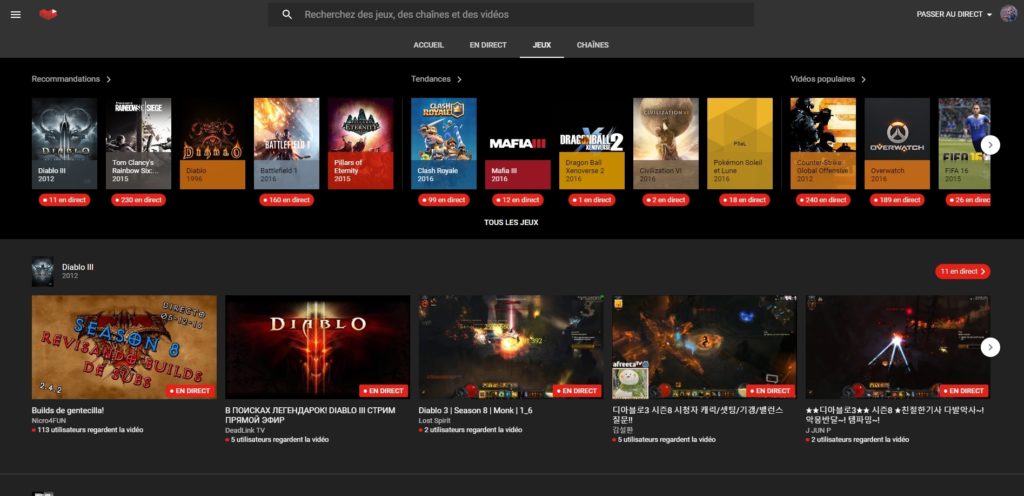Open the hamburger navigation menu
Viewport: 1024px width, 496px height.
click(x=15, y=14)
